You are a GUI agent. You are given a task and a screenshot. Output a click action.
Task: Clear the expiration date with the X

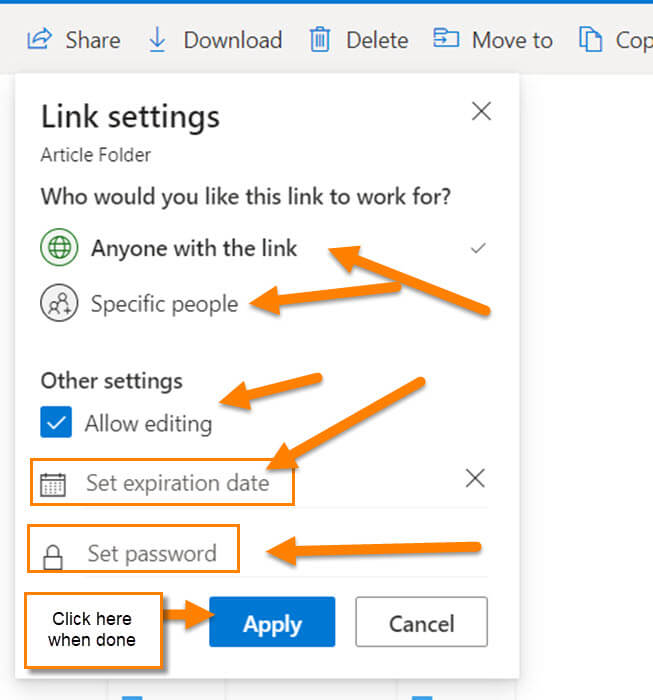click(475, 479)
